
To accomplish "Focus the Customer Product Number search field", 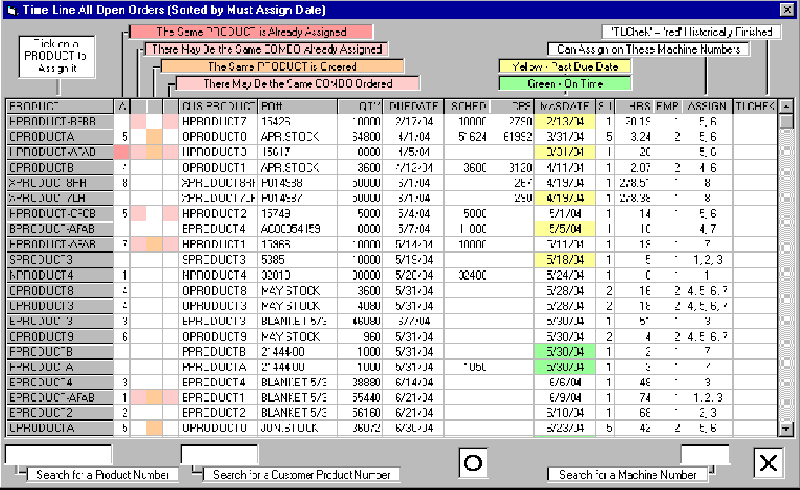I will tap(219, 454).
